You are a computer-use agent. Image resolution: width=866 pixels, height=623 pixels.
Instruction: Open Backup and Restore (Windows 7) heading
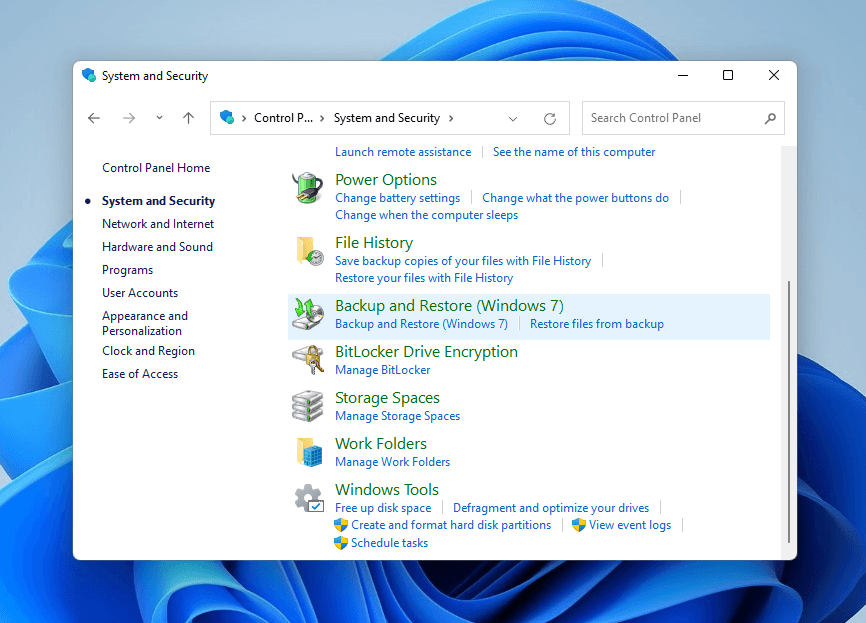pyautogui.click(x=450, y=305)
